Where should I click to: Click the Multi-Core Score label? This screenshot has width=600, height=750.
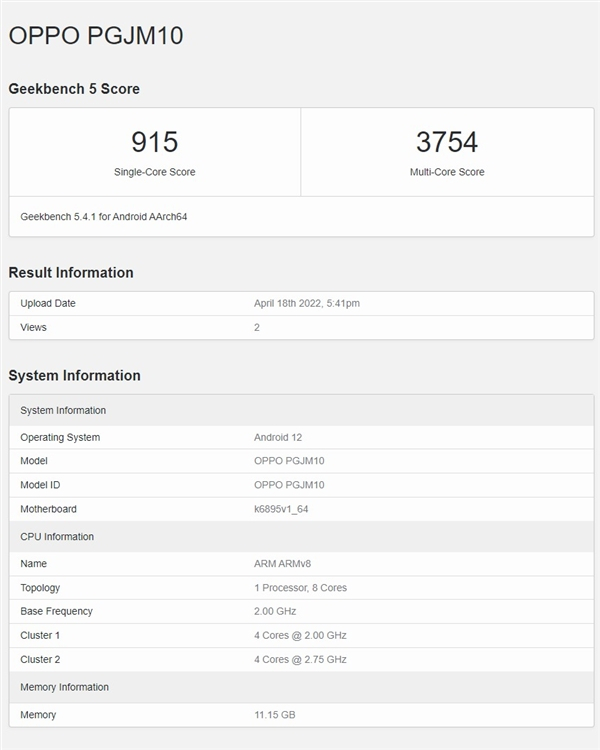[446, 172]
